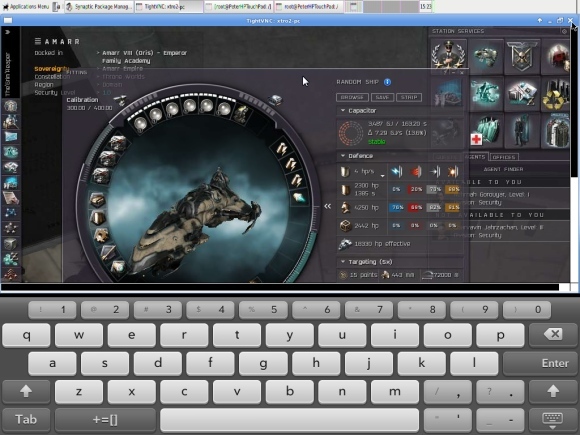
Task: Switch to the Agents tab
Action: pos(475,157)
